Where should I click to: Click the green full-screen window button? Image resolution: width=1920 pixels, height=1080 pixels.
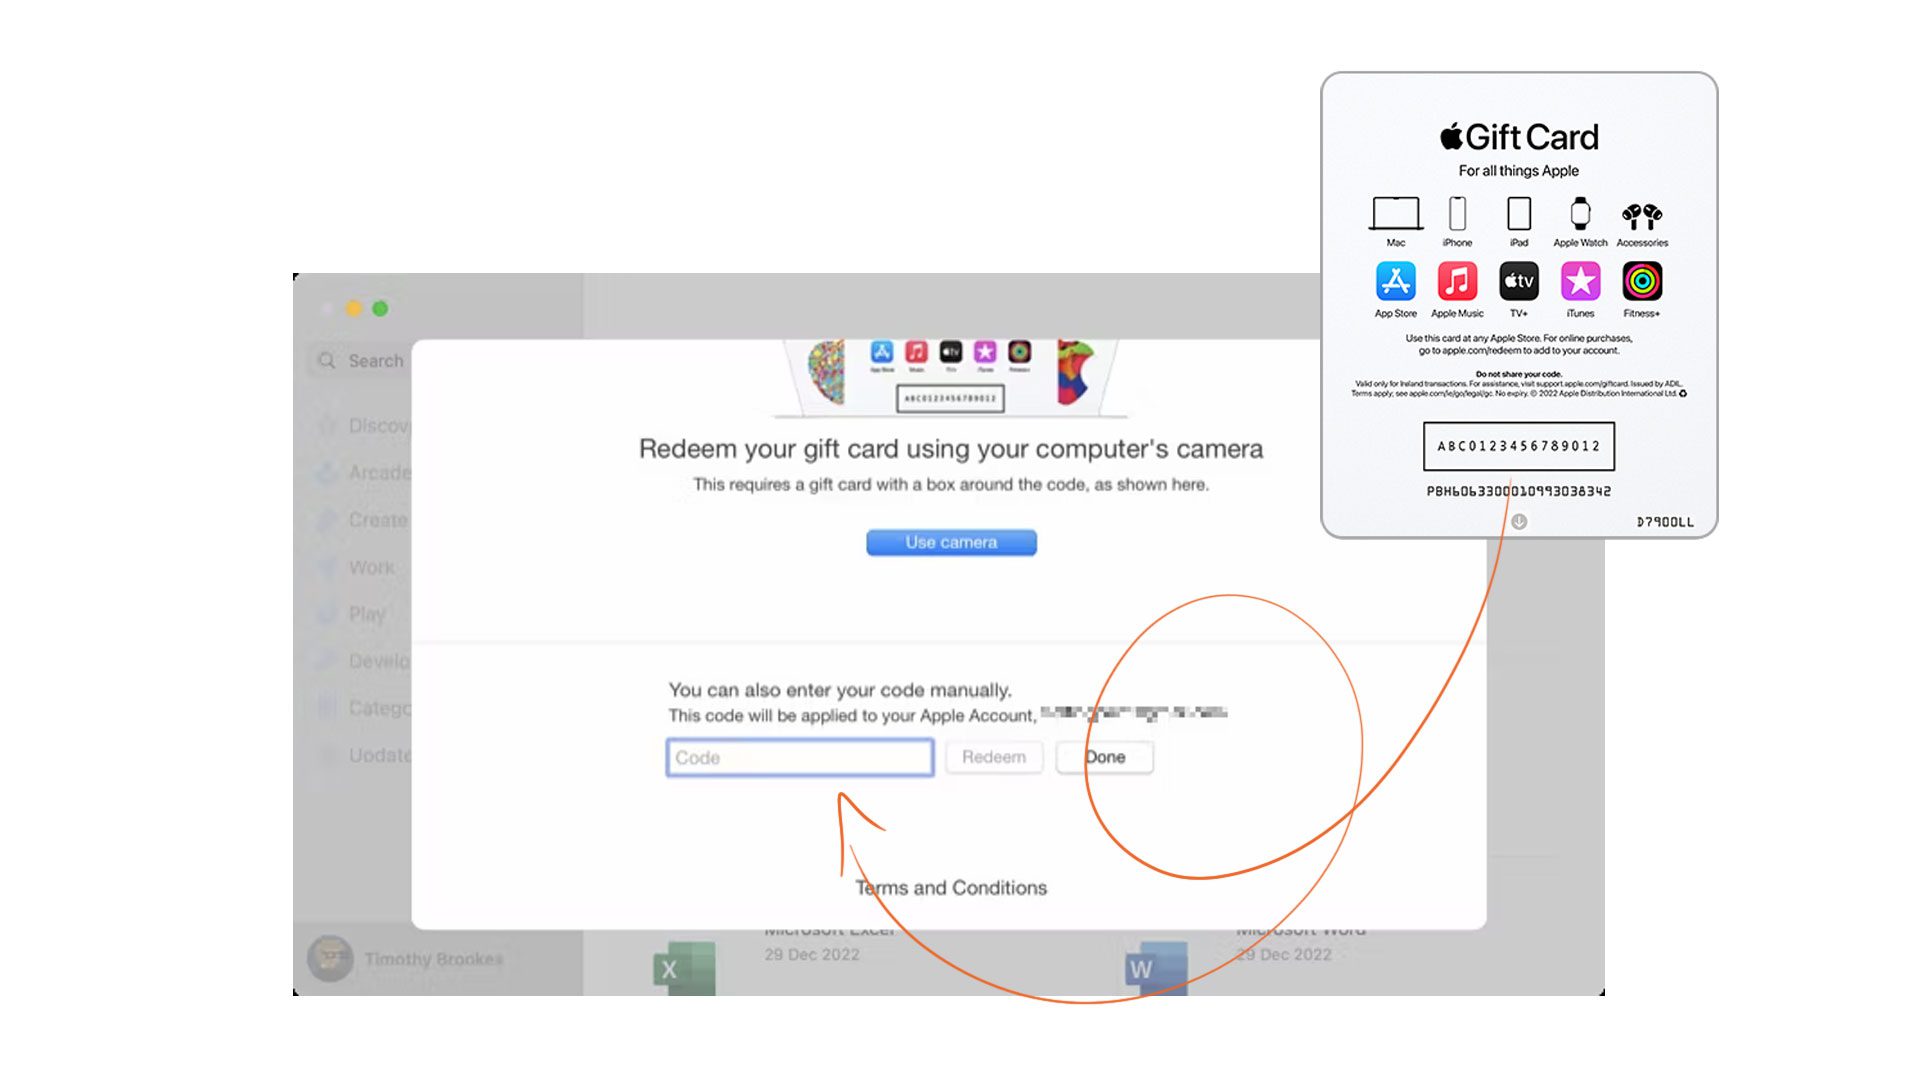pyautogui.click(x=380, y=309)
